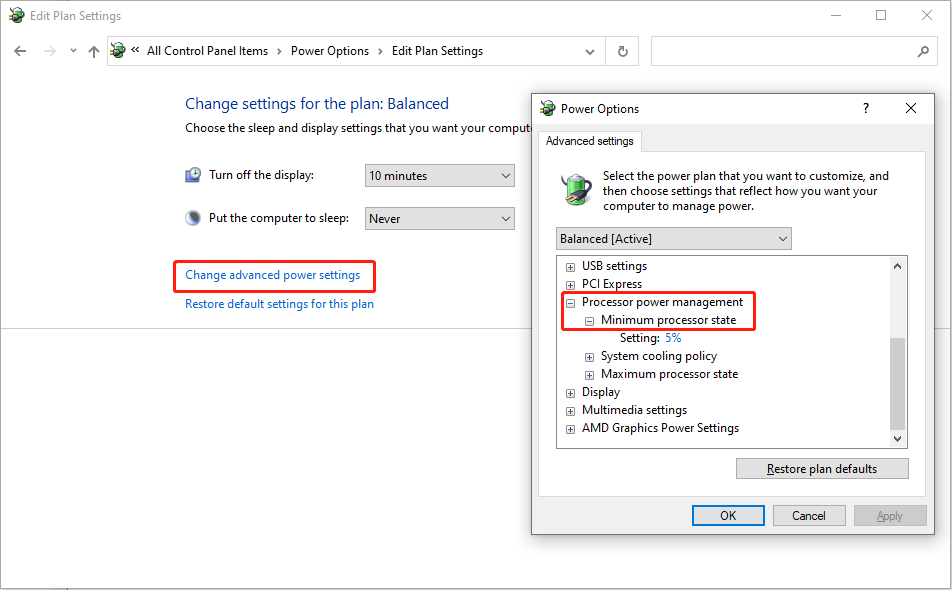Viewport: 952px width, 590px height.
Task: Minimize the Edit Plan Settings window
Action: [836, 15]
